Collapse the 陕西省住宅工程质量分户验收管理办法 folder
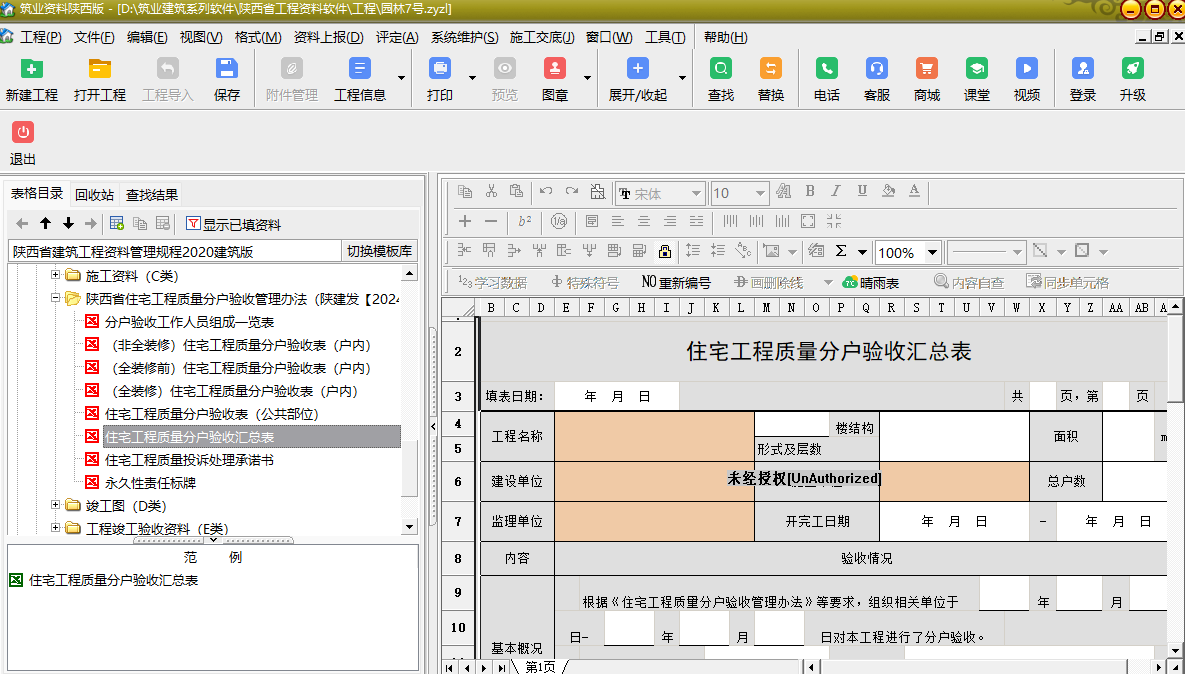Screen dimensions: 1185x674 tap(56, 298)
